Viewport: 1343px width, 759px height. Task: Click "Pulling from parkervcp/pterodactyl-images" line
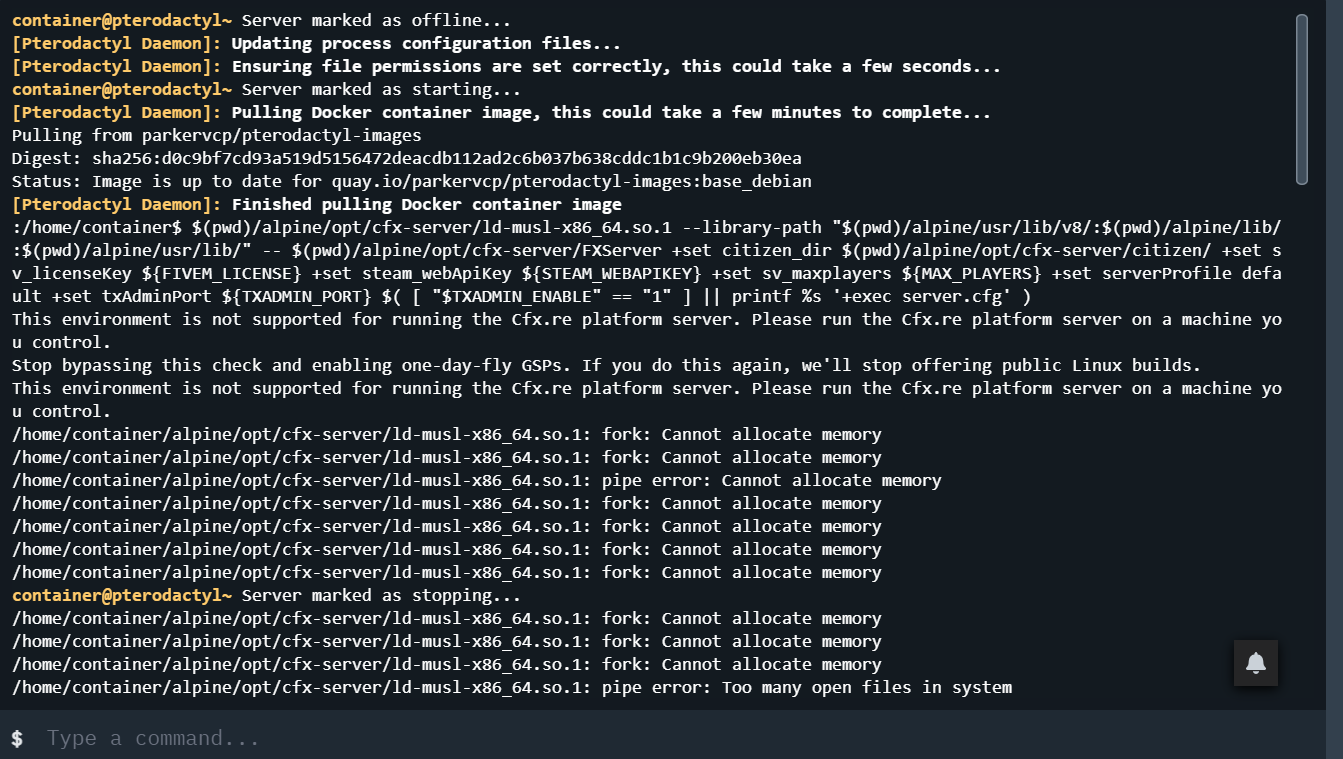coord(217,135)
